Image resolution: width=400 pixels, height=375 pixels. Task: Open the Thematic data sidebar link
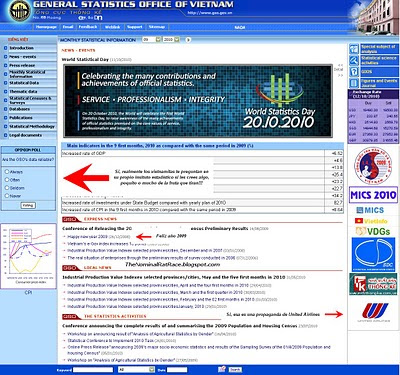(23, 91)
